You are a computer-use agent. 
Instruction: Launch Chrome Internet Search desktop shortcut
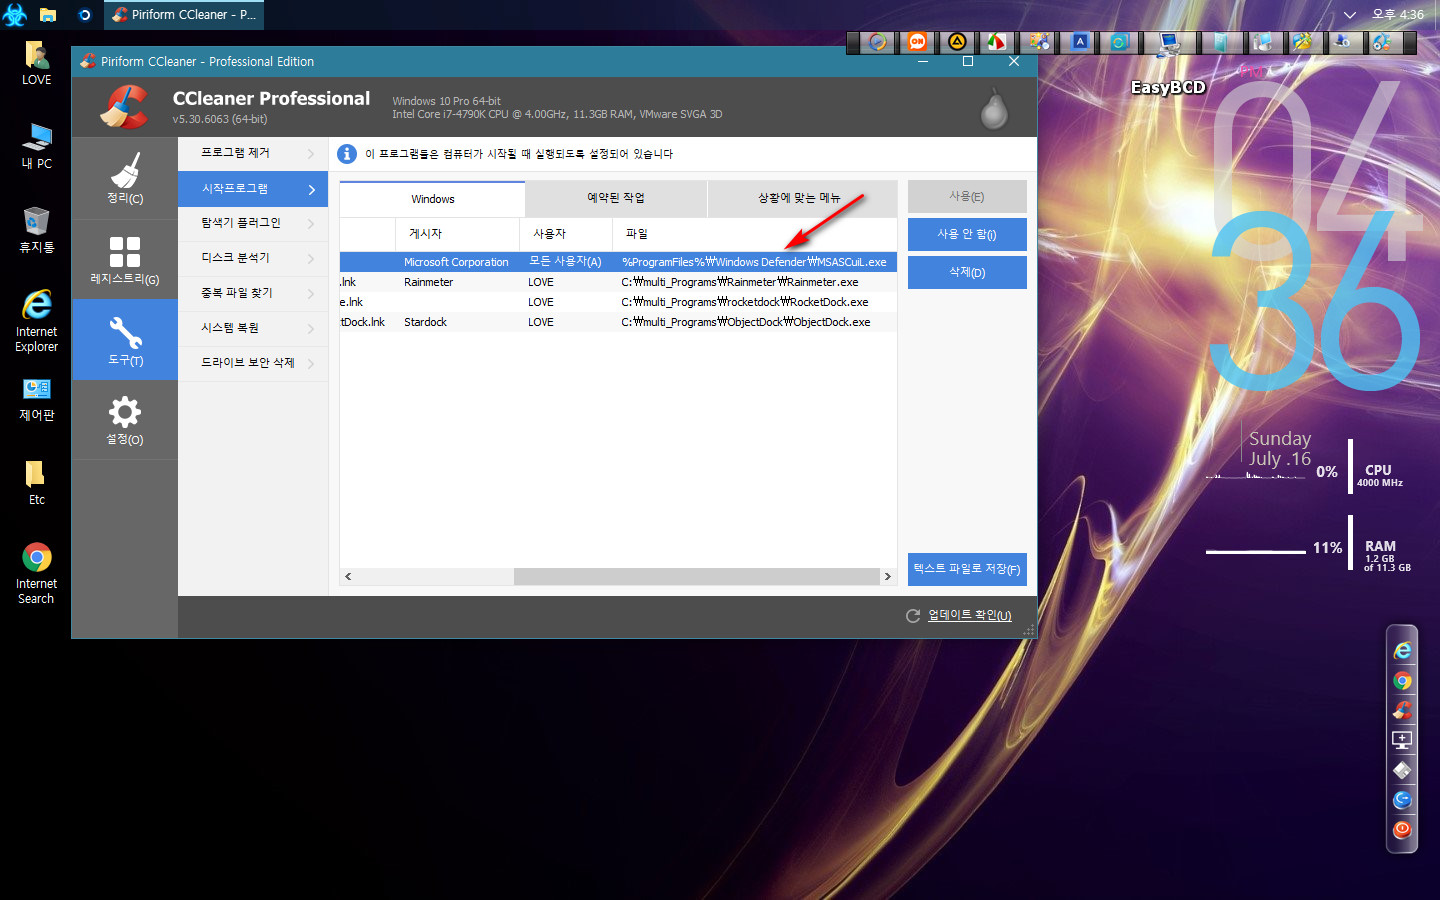37,573
